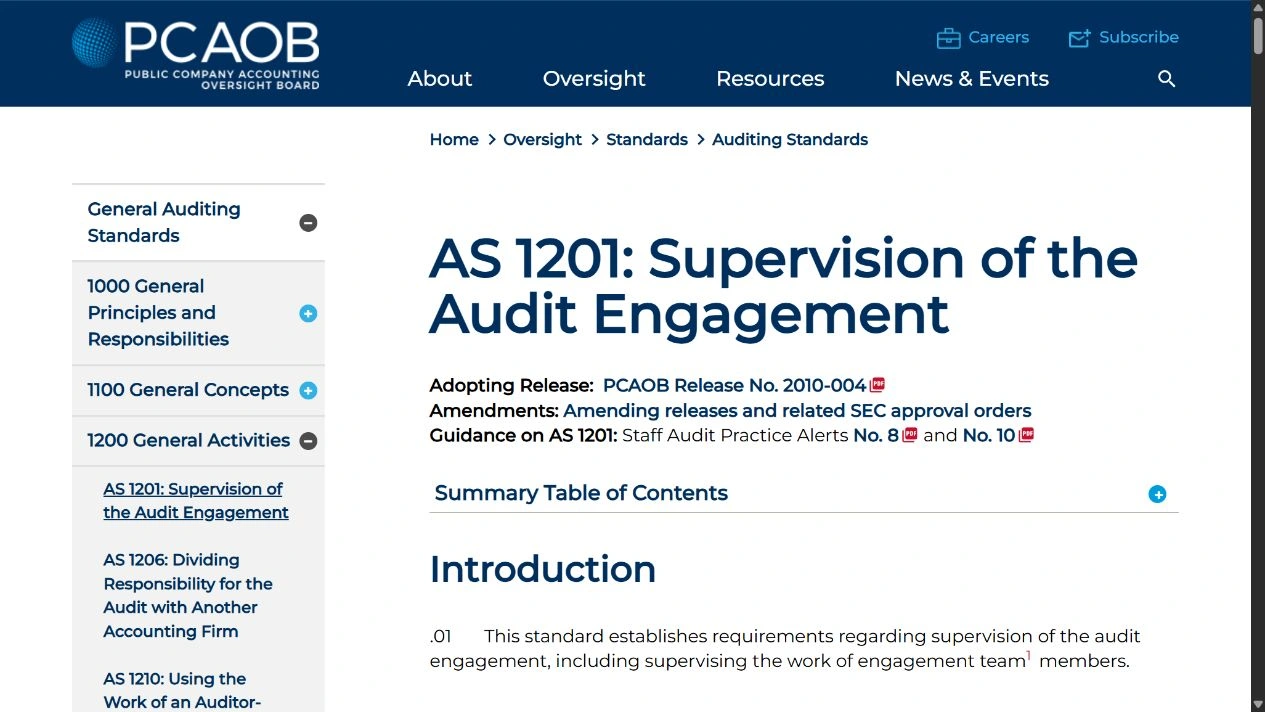Click Summary Table of Contents heading
Image resolution: width=1265 pixels, height=712 pixels.
pyautogui.click(x=581, y=493)
